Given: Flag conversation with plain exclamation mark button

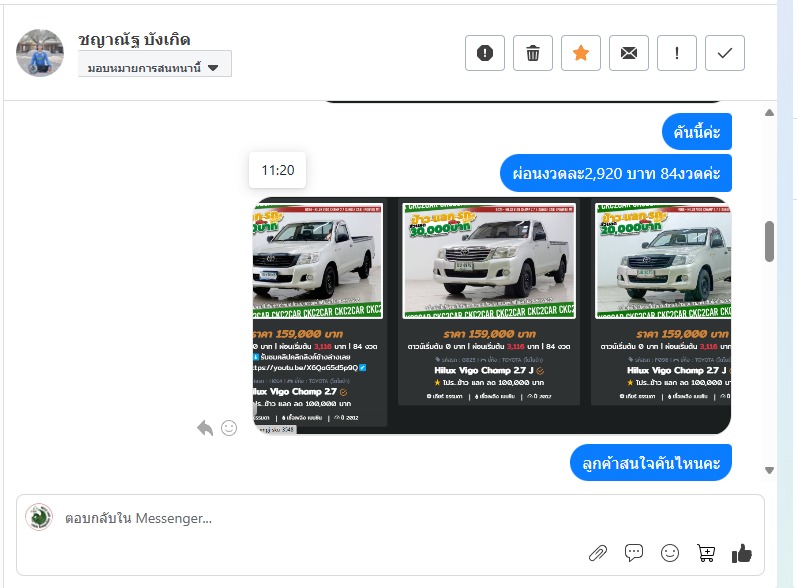Looking at the screenshot, I should pyautogui.click(x=677, y=53).
